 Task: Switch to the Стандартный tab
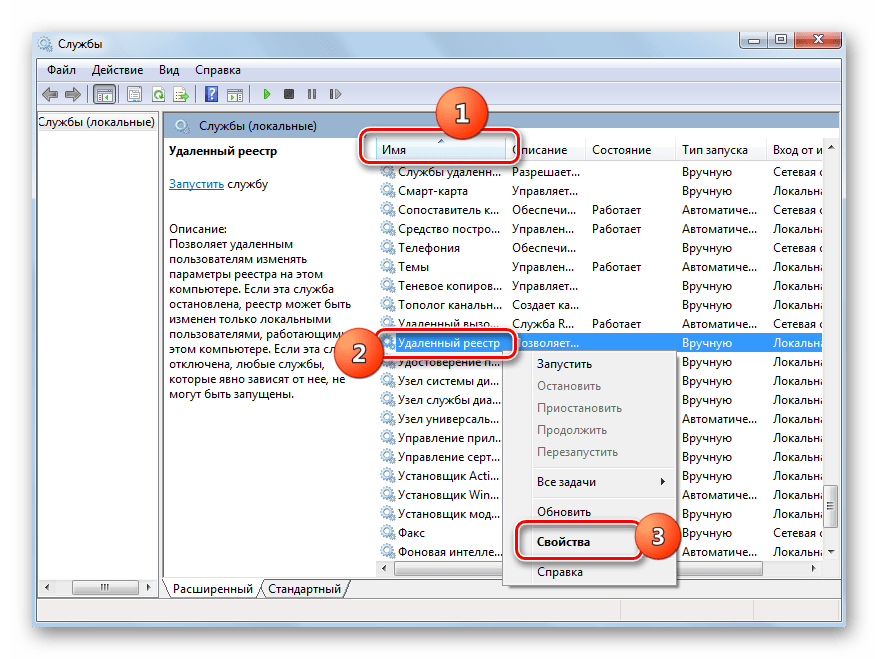click(x=304, y=589)
